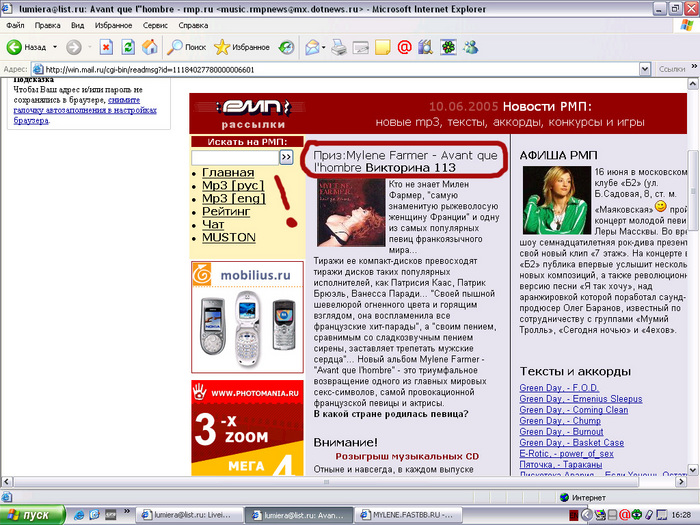The height and width of the screenshot is (525, 700).
Task: Click the red @ icon in system tray
Action: coord(624,515)
